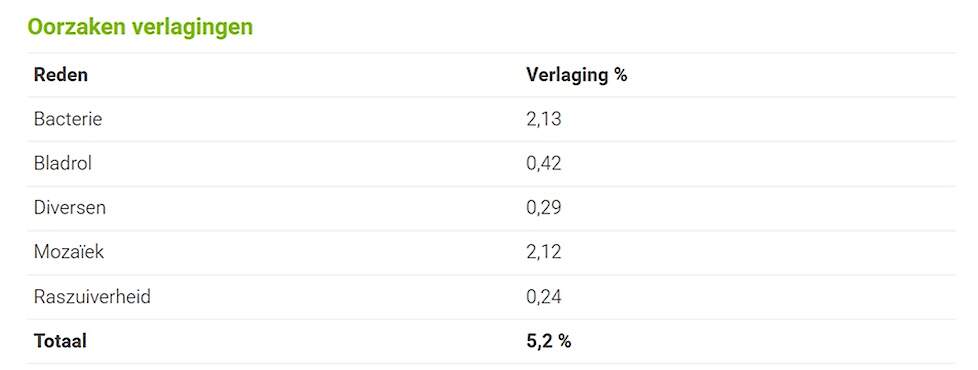Image resolution: width=978 pixels, height=370 pixels.
Task: Click the table header row
Action: click(491, 75)
